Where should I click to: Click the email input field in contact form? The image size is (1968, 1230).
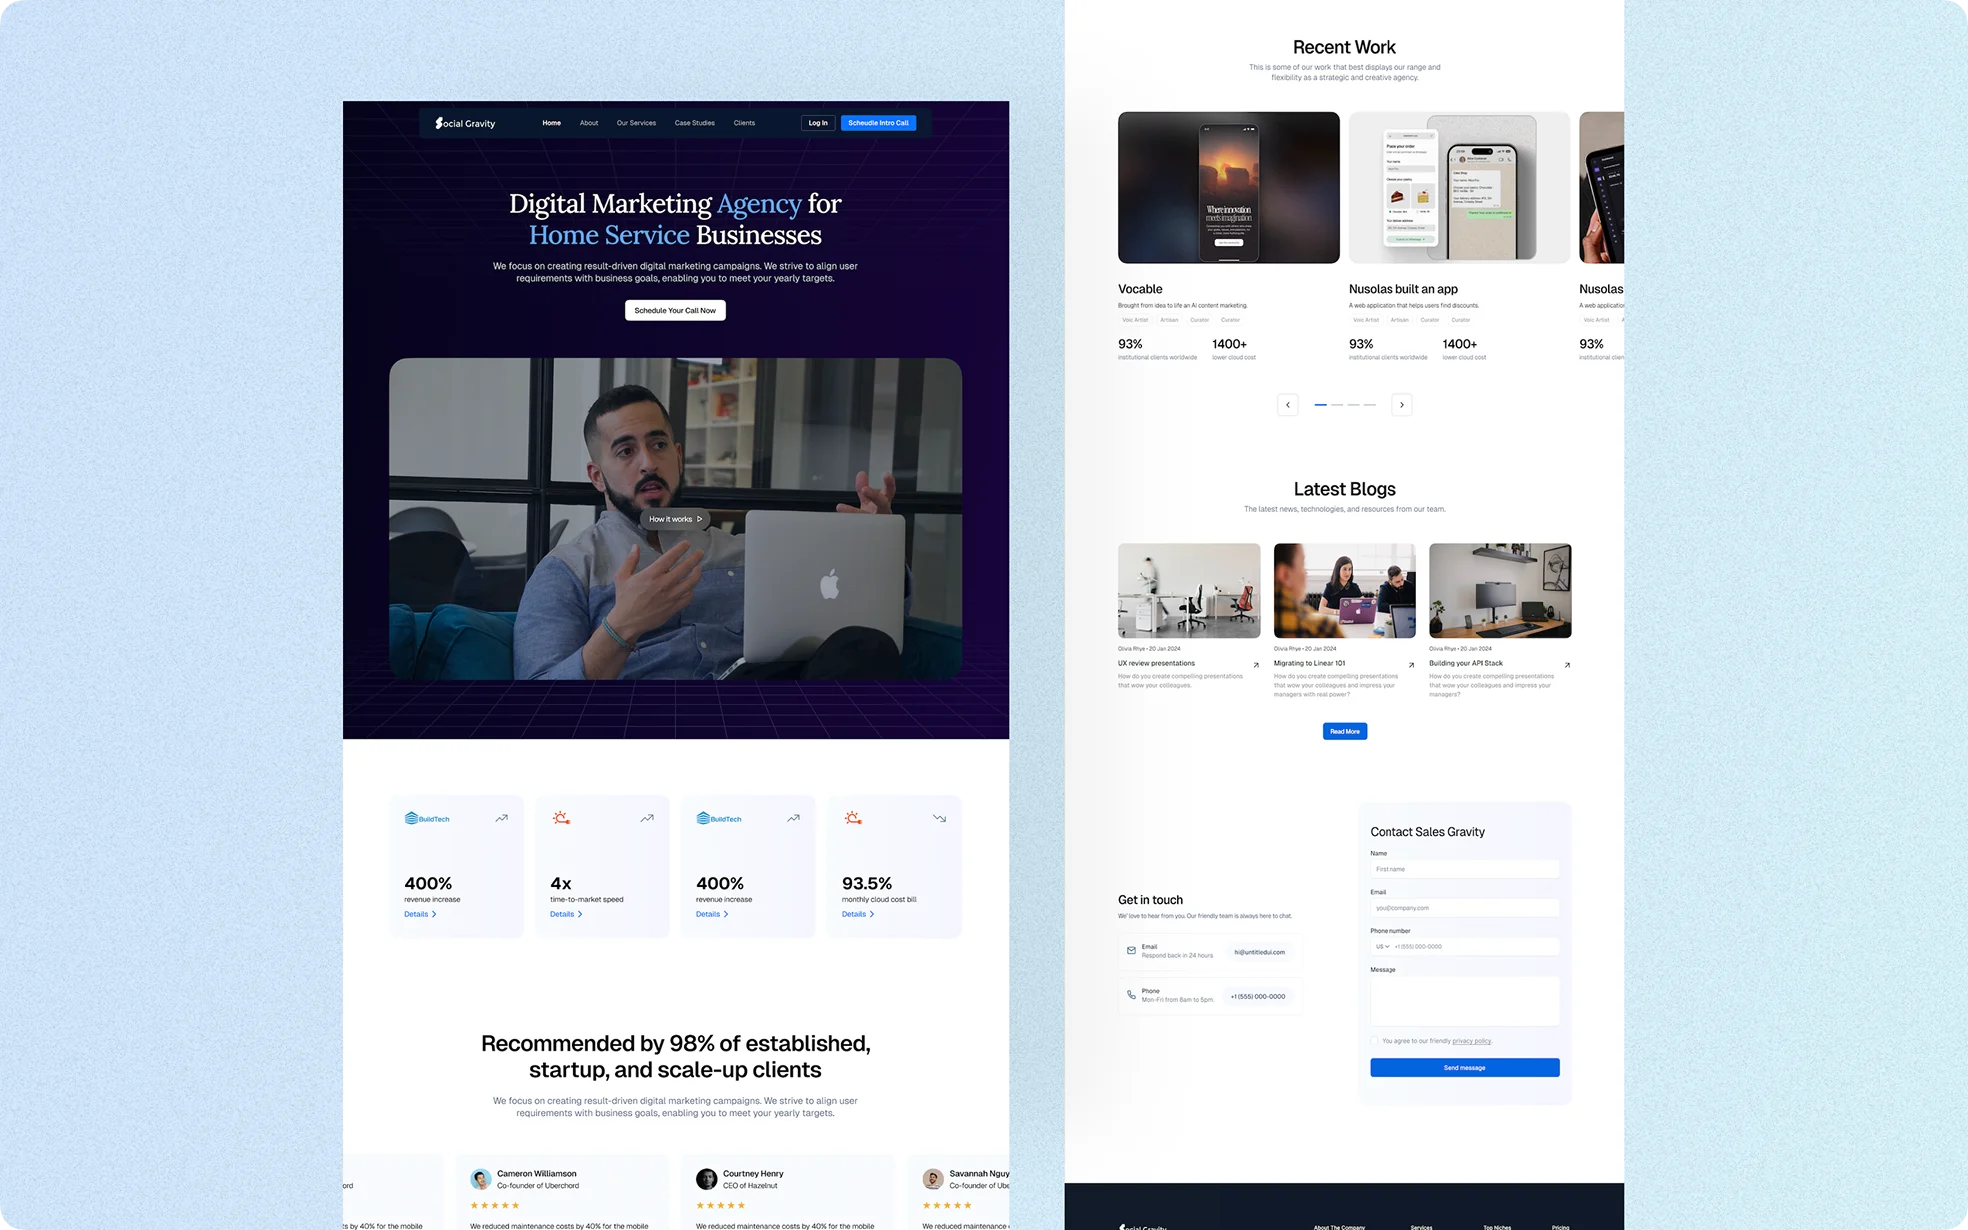[1464, 908]
